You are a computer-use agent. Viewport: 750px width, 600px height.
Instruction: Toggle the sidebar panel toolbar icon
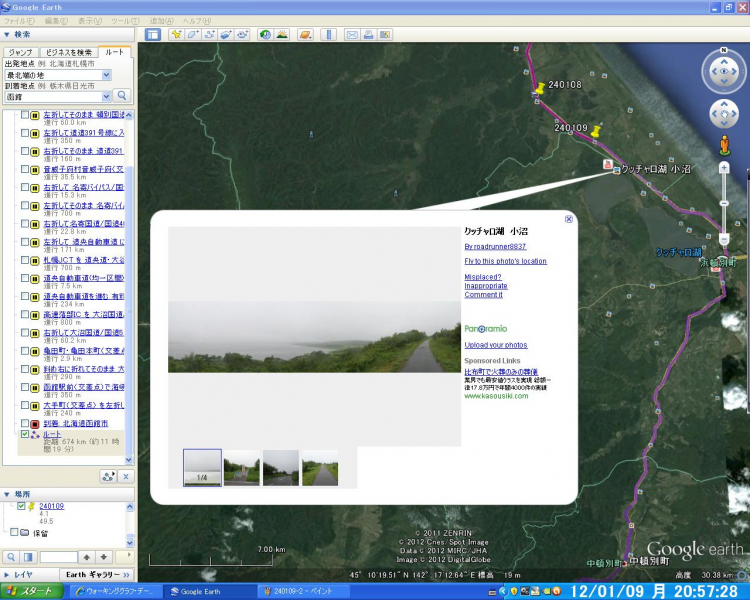pos(153,34)
